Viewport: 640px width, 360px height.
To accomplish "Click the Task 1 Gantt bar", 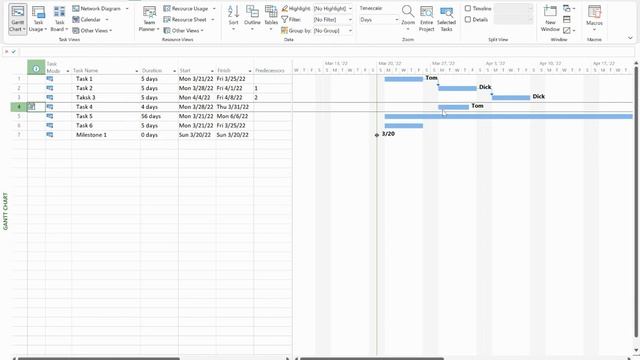I will (x=404, y=79).
